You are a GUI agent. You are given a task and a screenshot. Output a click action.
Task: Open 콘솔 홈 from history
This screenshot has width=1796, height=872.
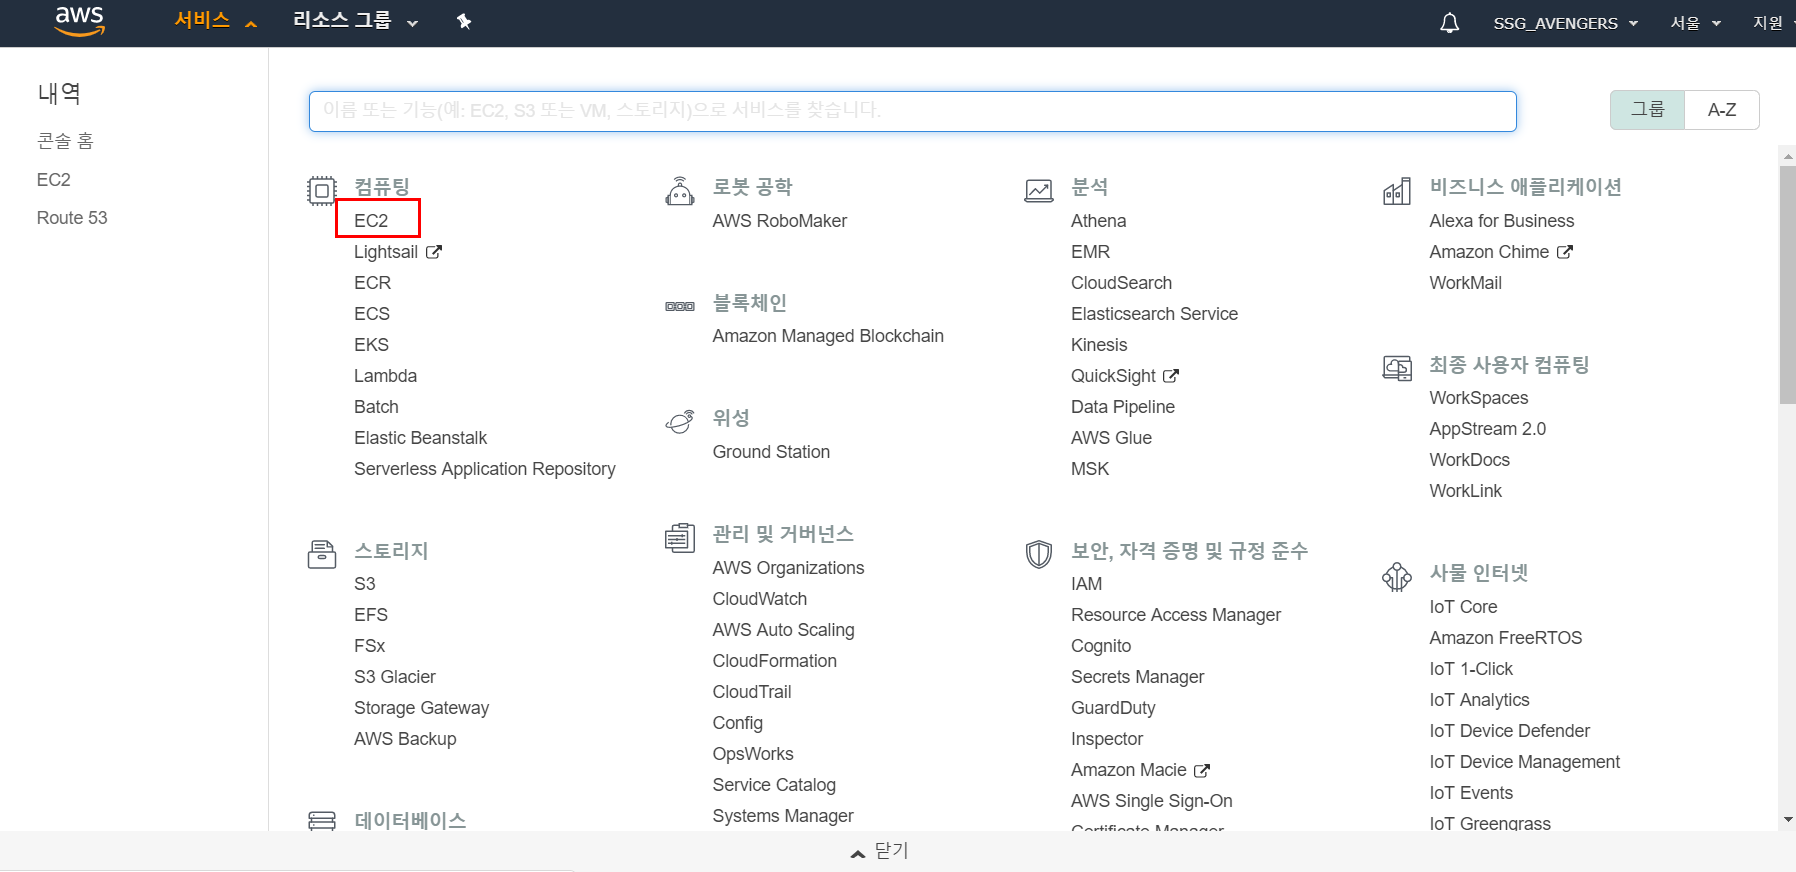pyautogui.click(x=65, y=141)
